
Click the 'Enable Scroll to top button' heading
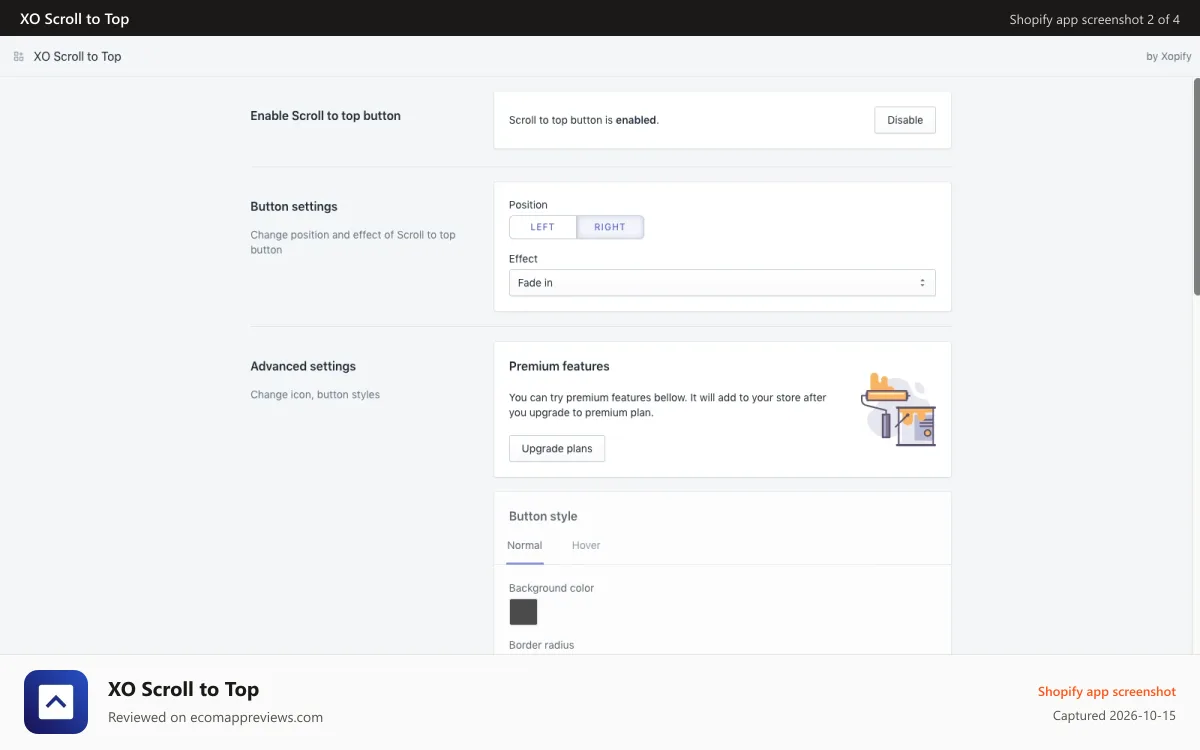tap(325, 116)
